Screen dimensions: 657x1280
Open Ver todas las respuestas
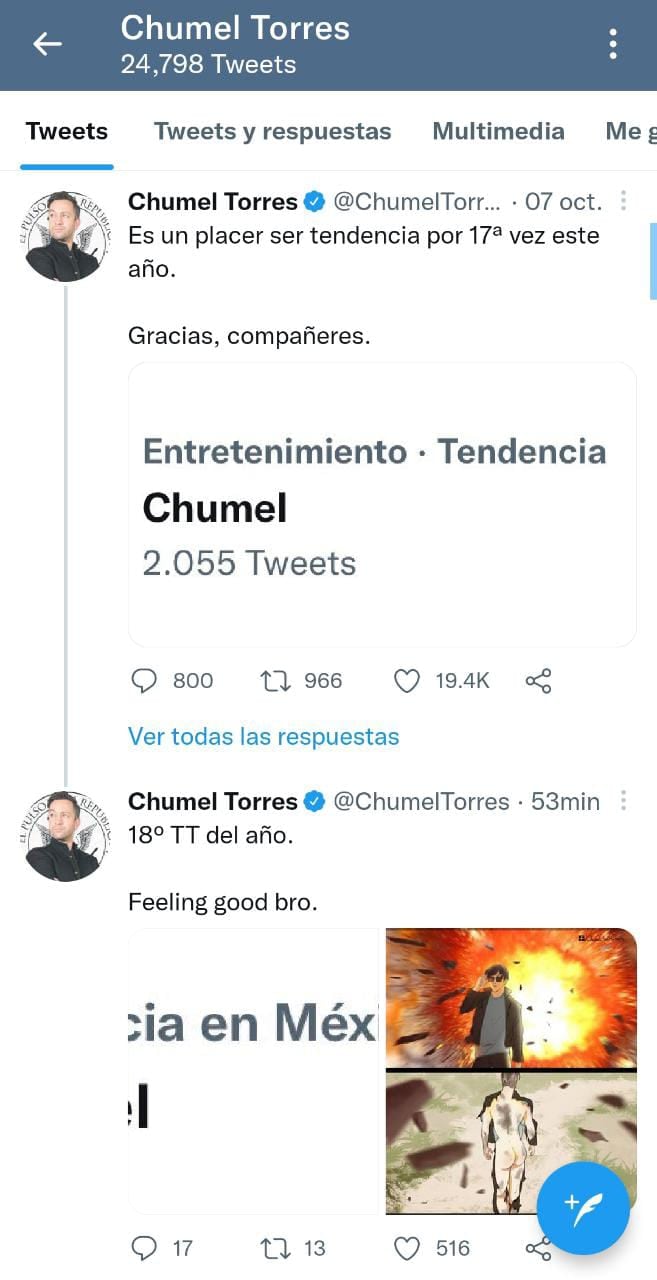[x=263, y=736]
